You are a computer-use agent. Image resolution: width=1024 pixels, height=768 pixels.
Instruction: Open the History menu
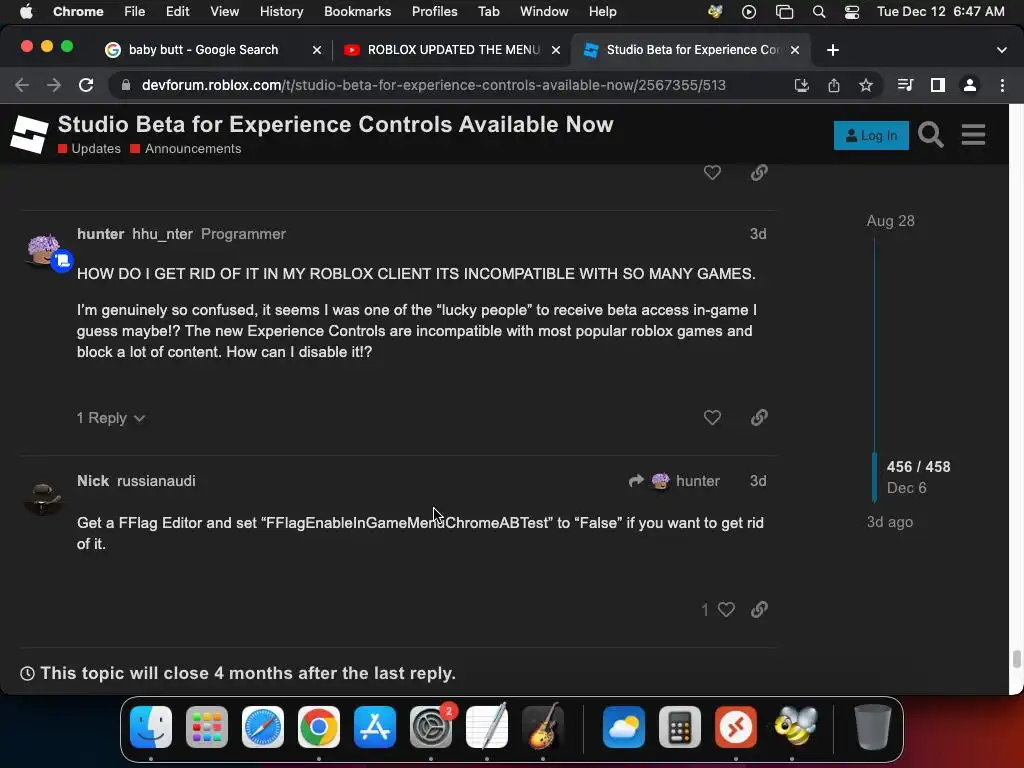coord(281,12)
